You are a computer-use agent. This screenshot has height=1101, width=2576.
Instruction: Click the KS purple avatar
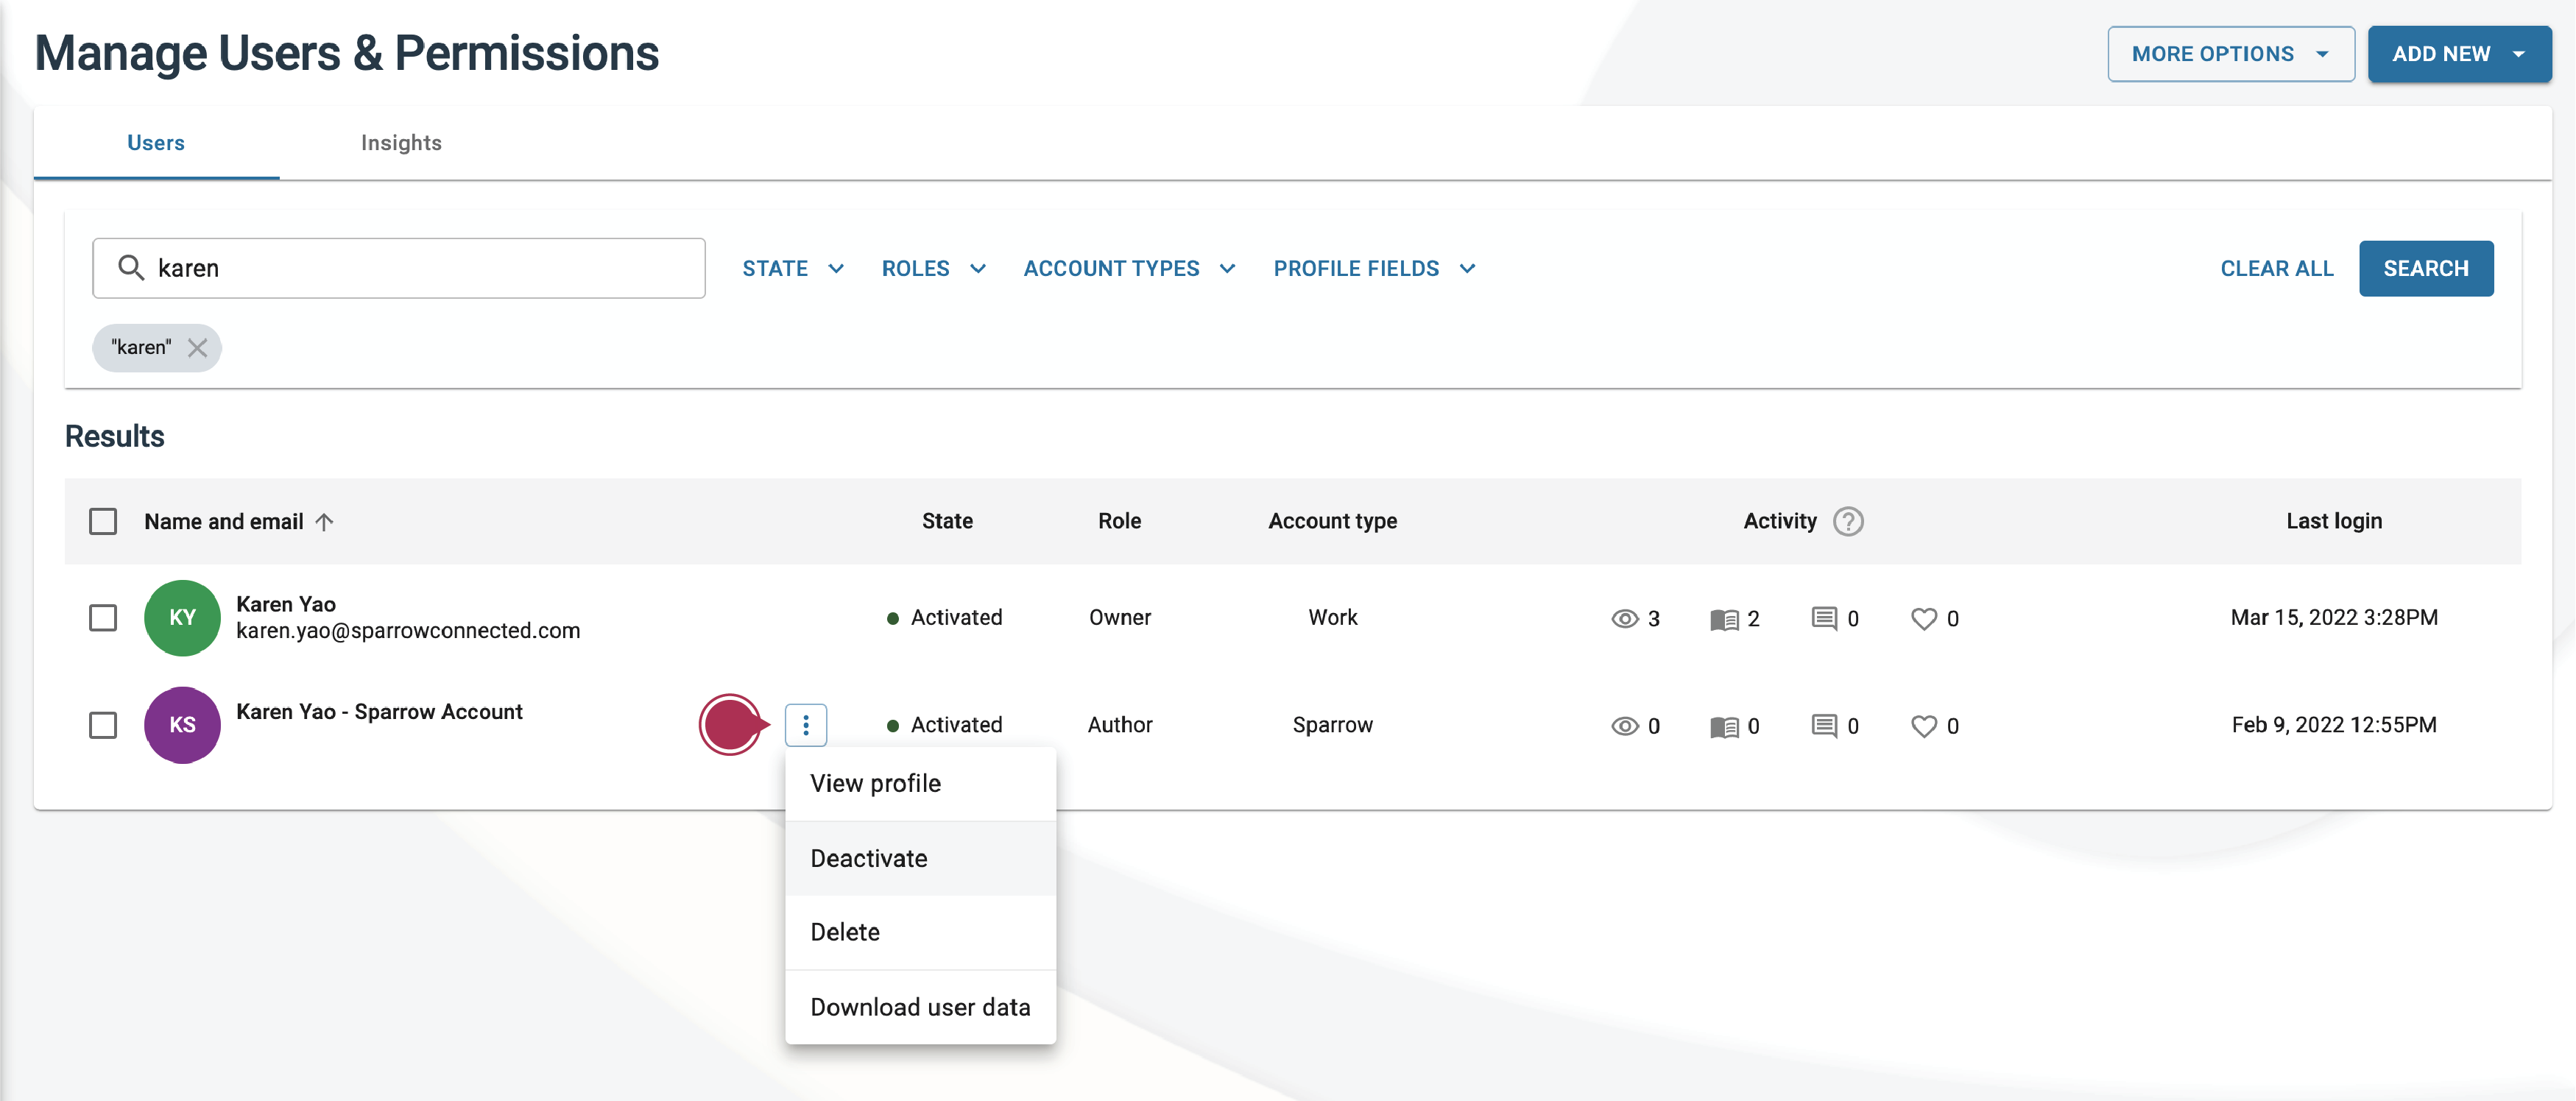(x=182, y=725)
